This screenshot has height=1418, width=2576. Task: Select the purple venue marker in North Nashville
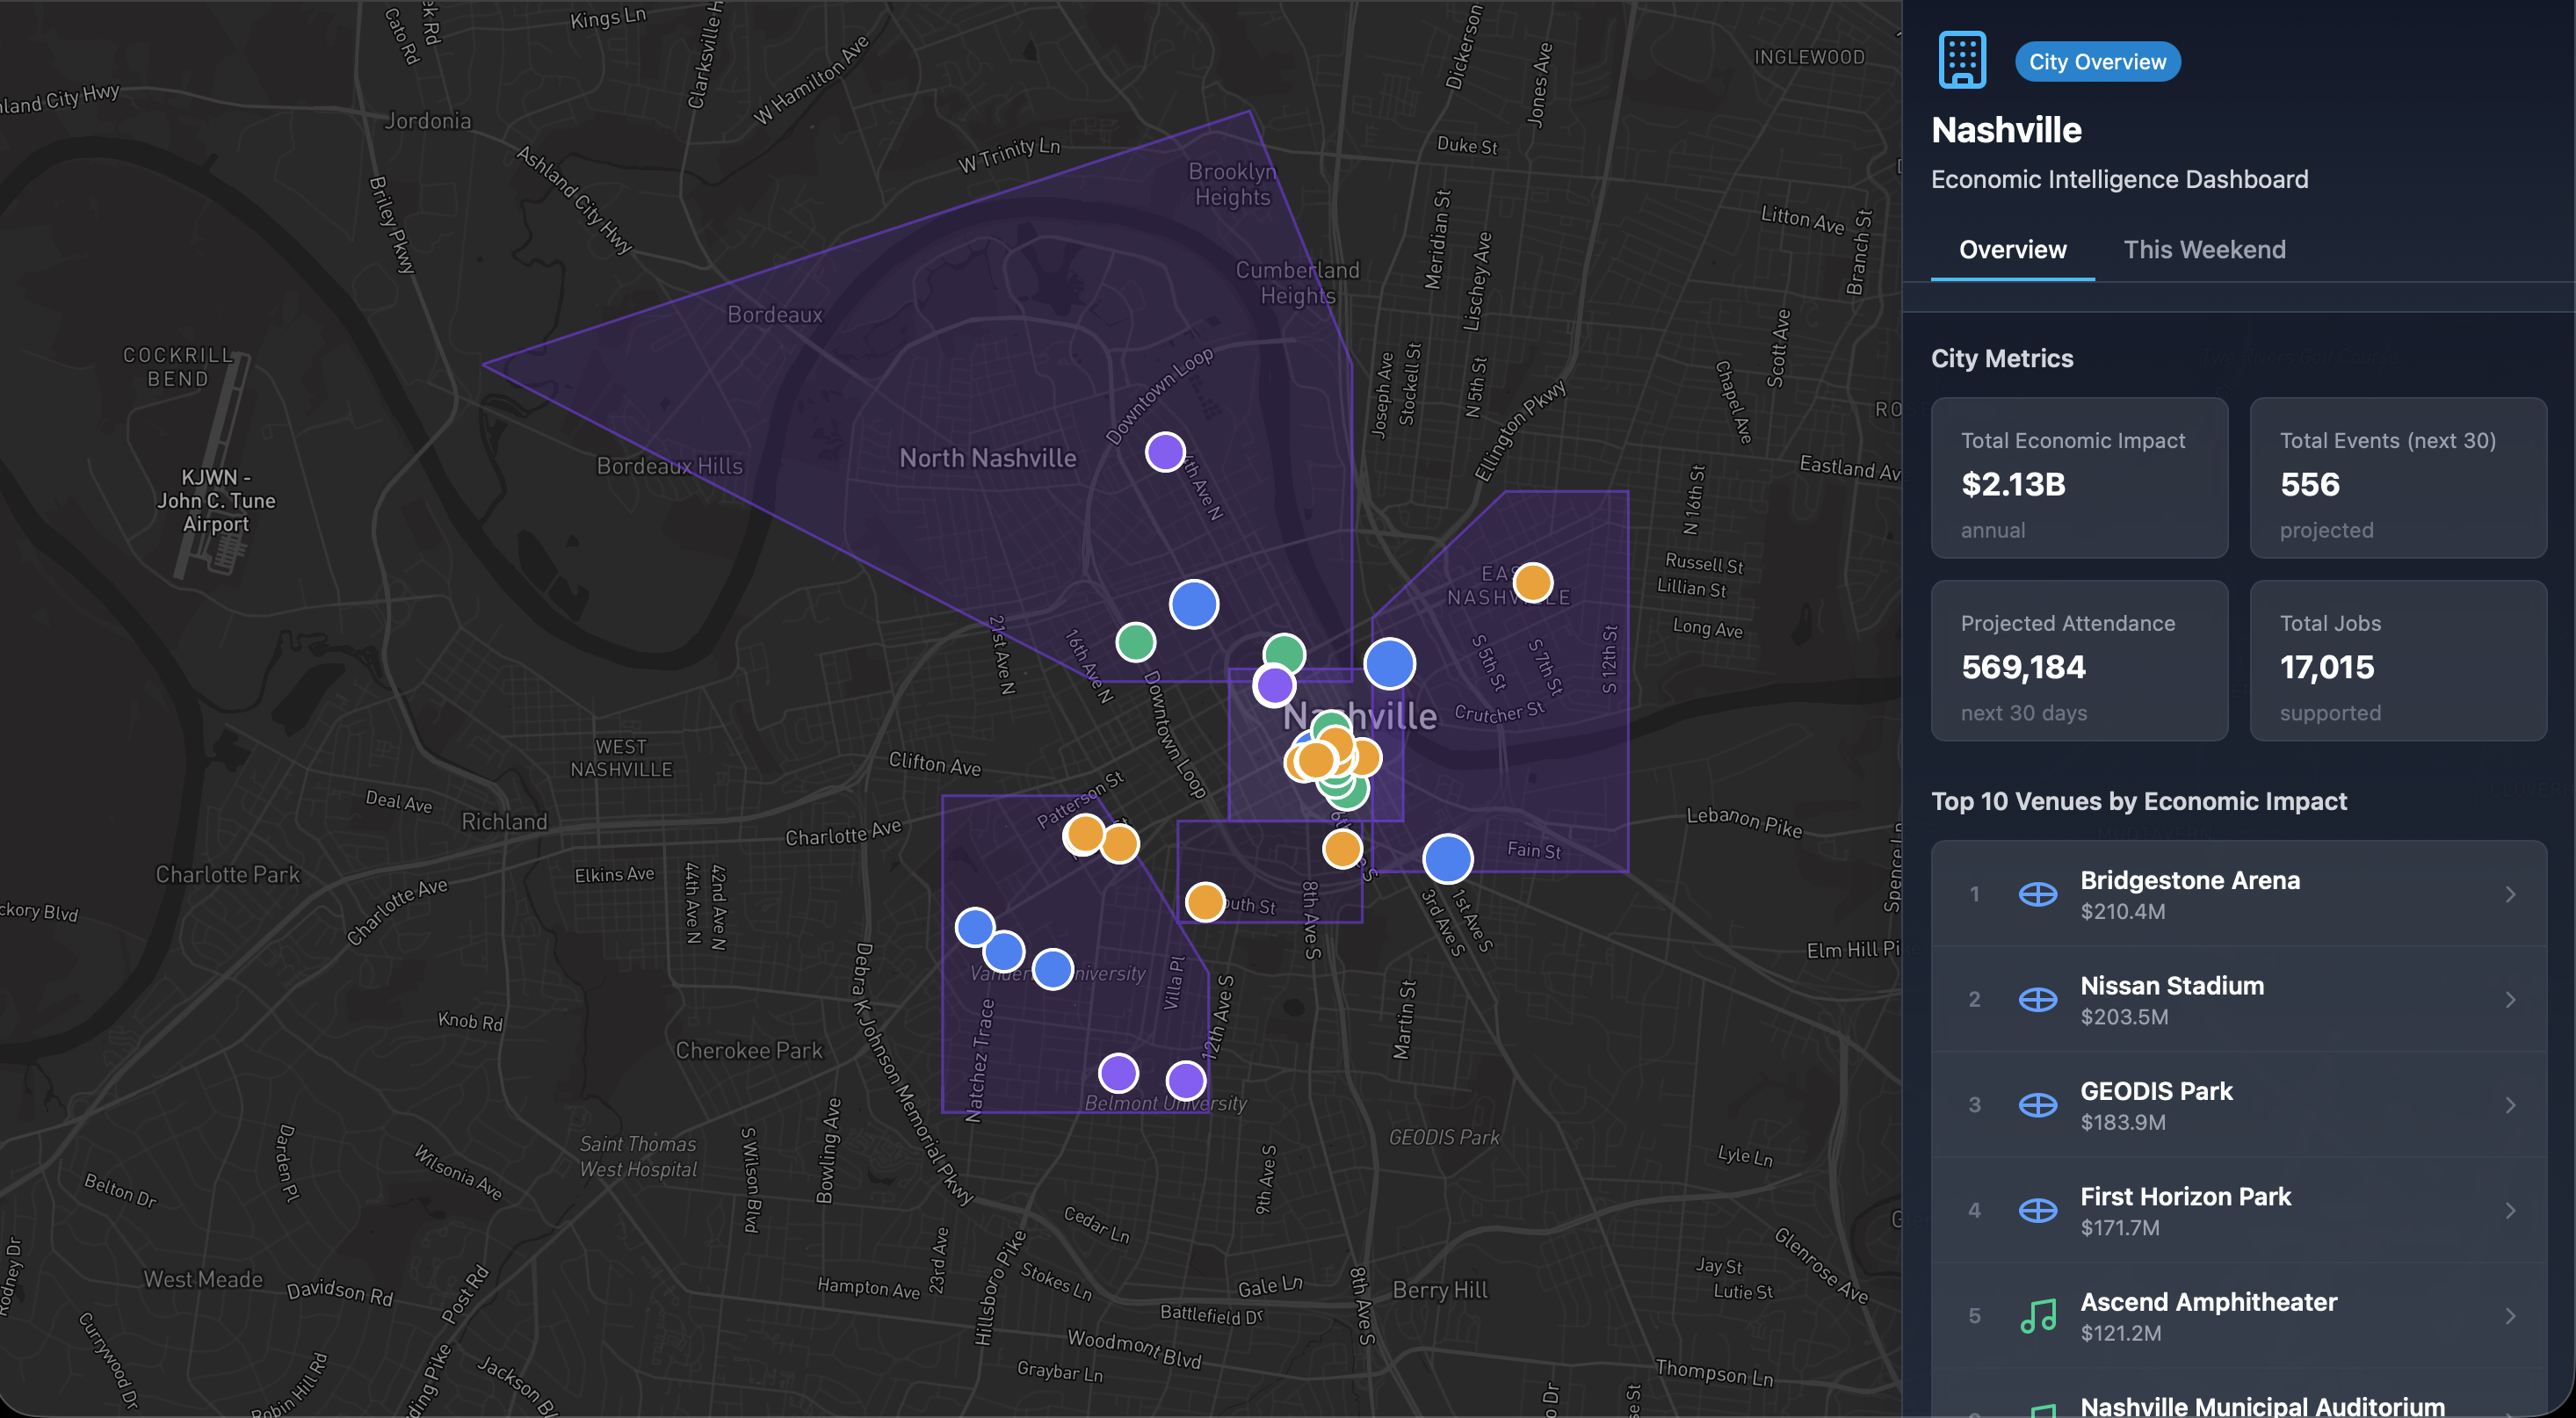coord(1165,452)
